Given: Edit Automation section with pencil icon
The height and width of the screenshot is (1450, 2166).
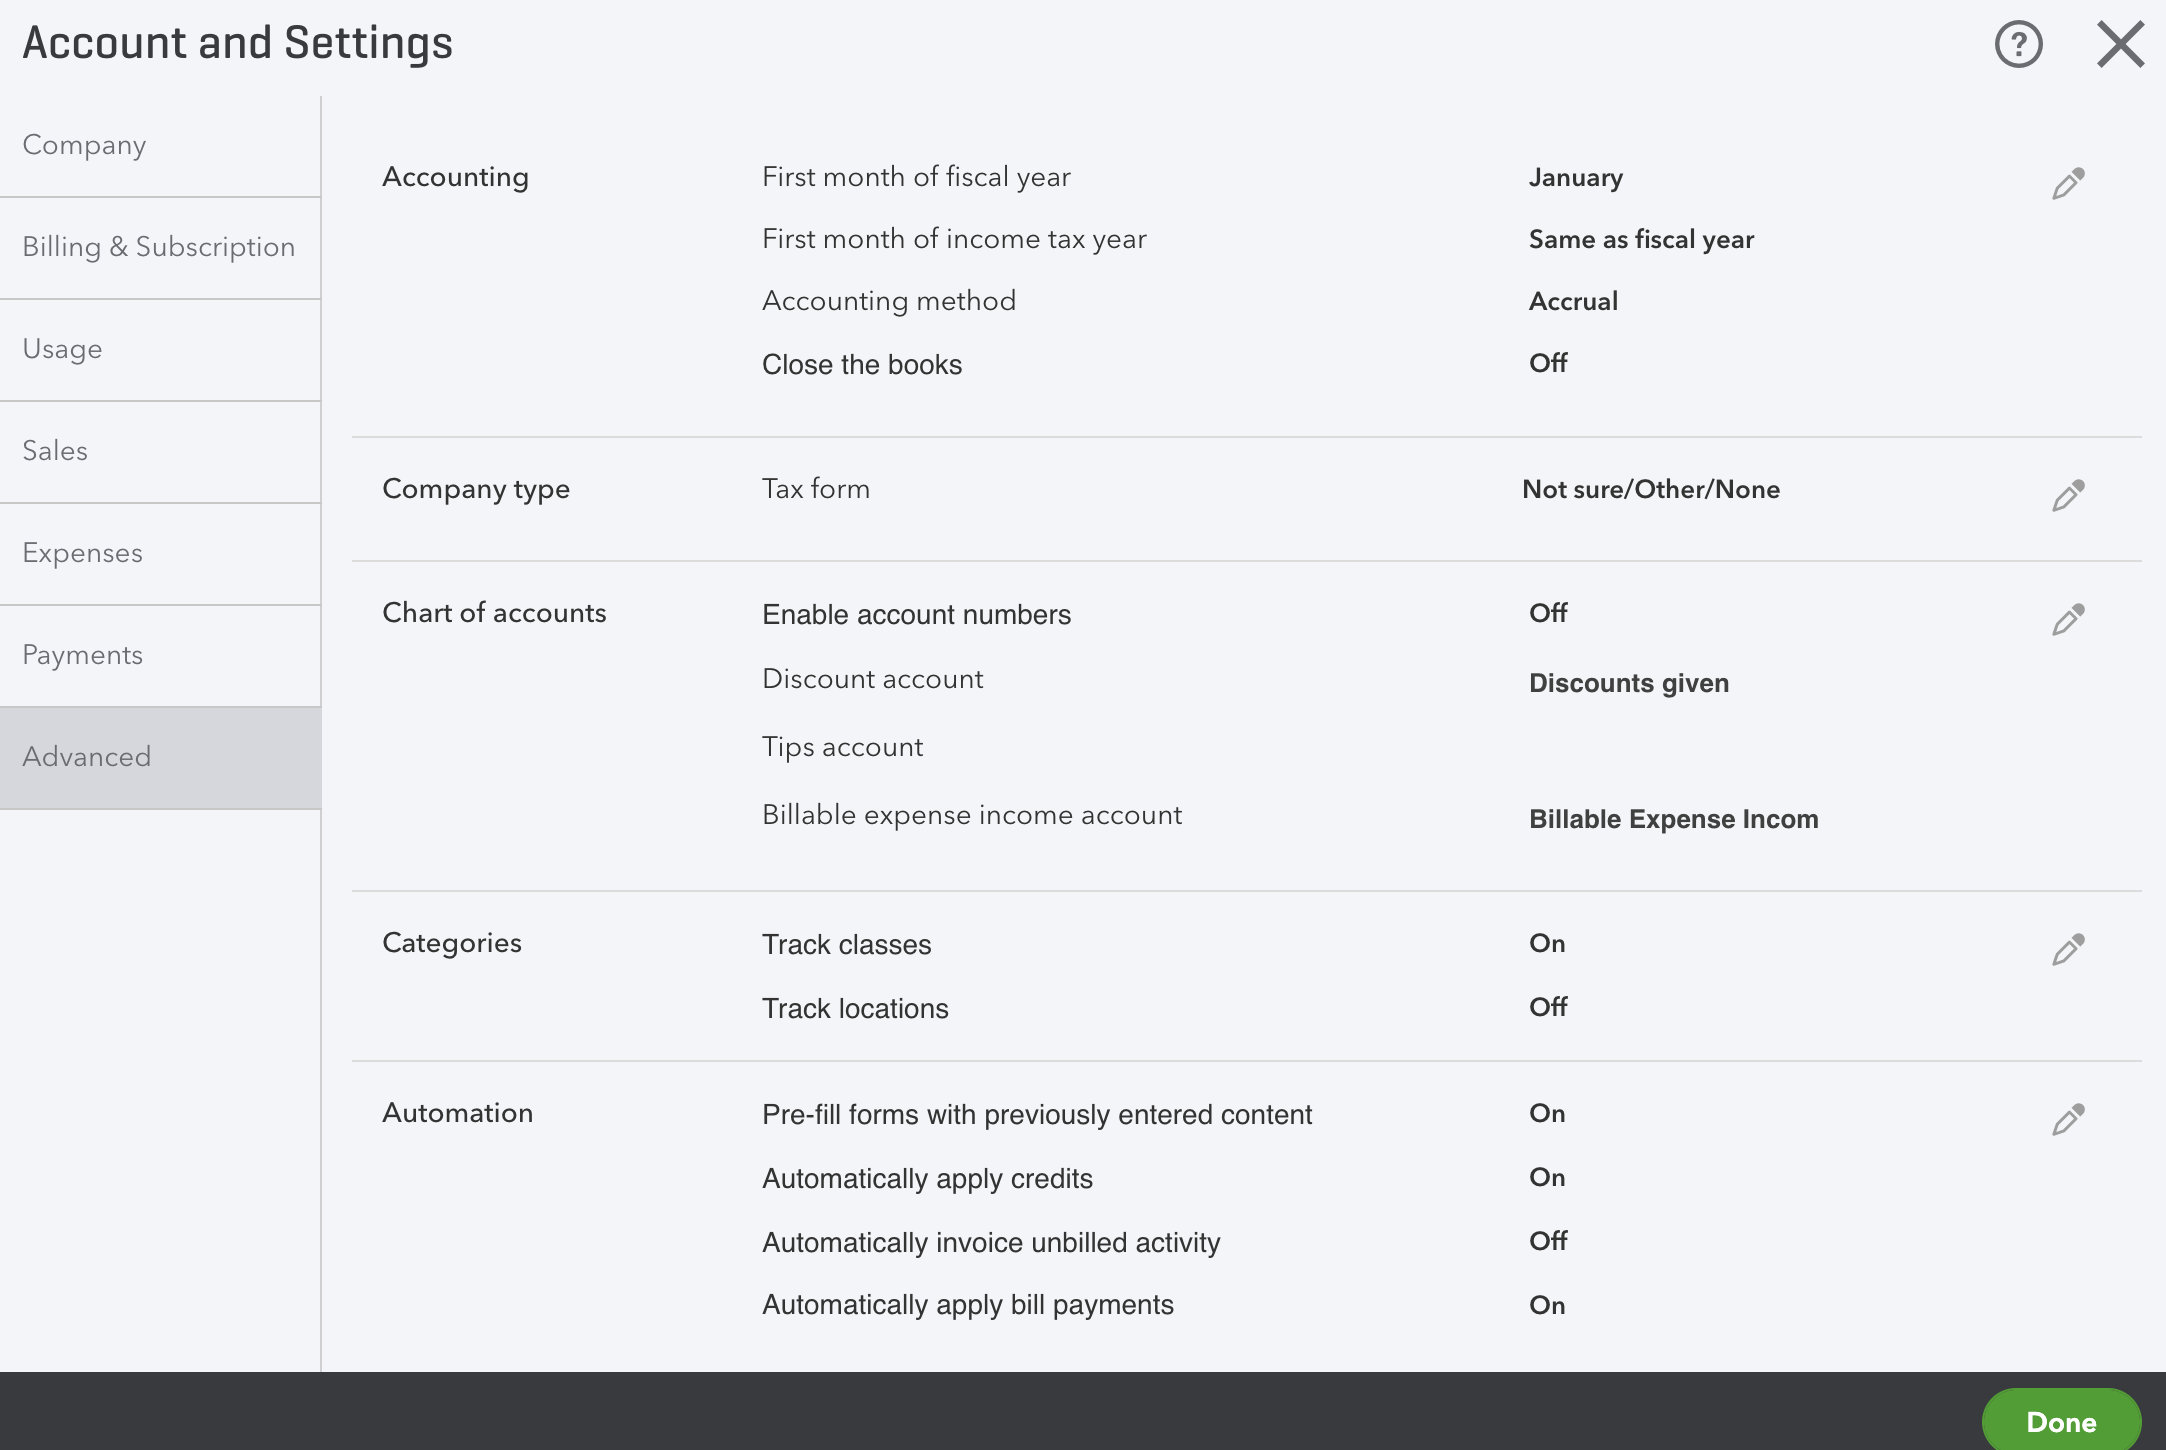Looking at the screenshot, I should (2068, 1120).
